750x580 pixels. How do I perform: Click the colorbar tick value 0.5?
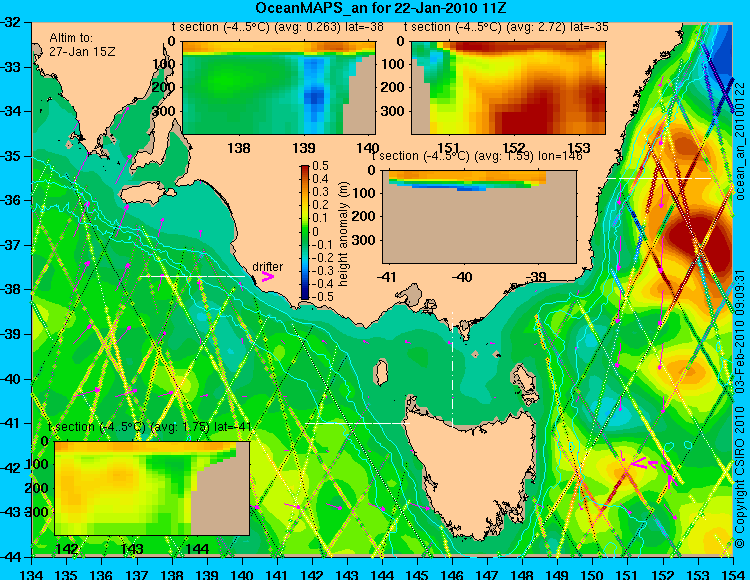320,166
